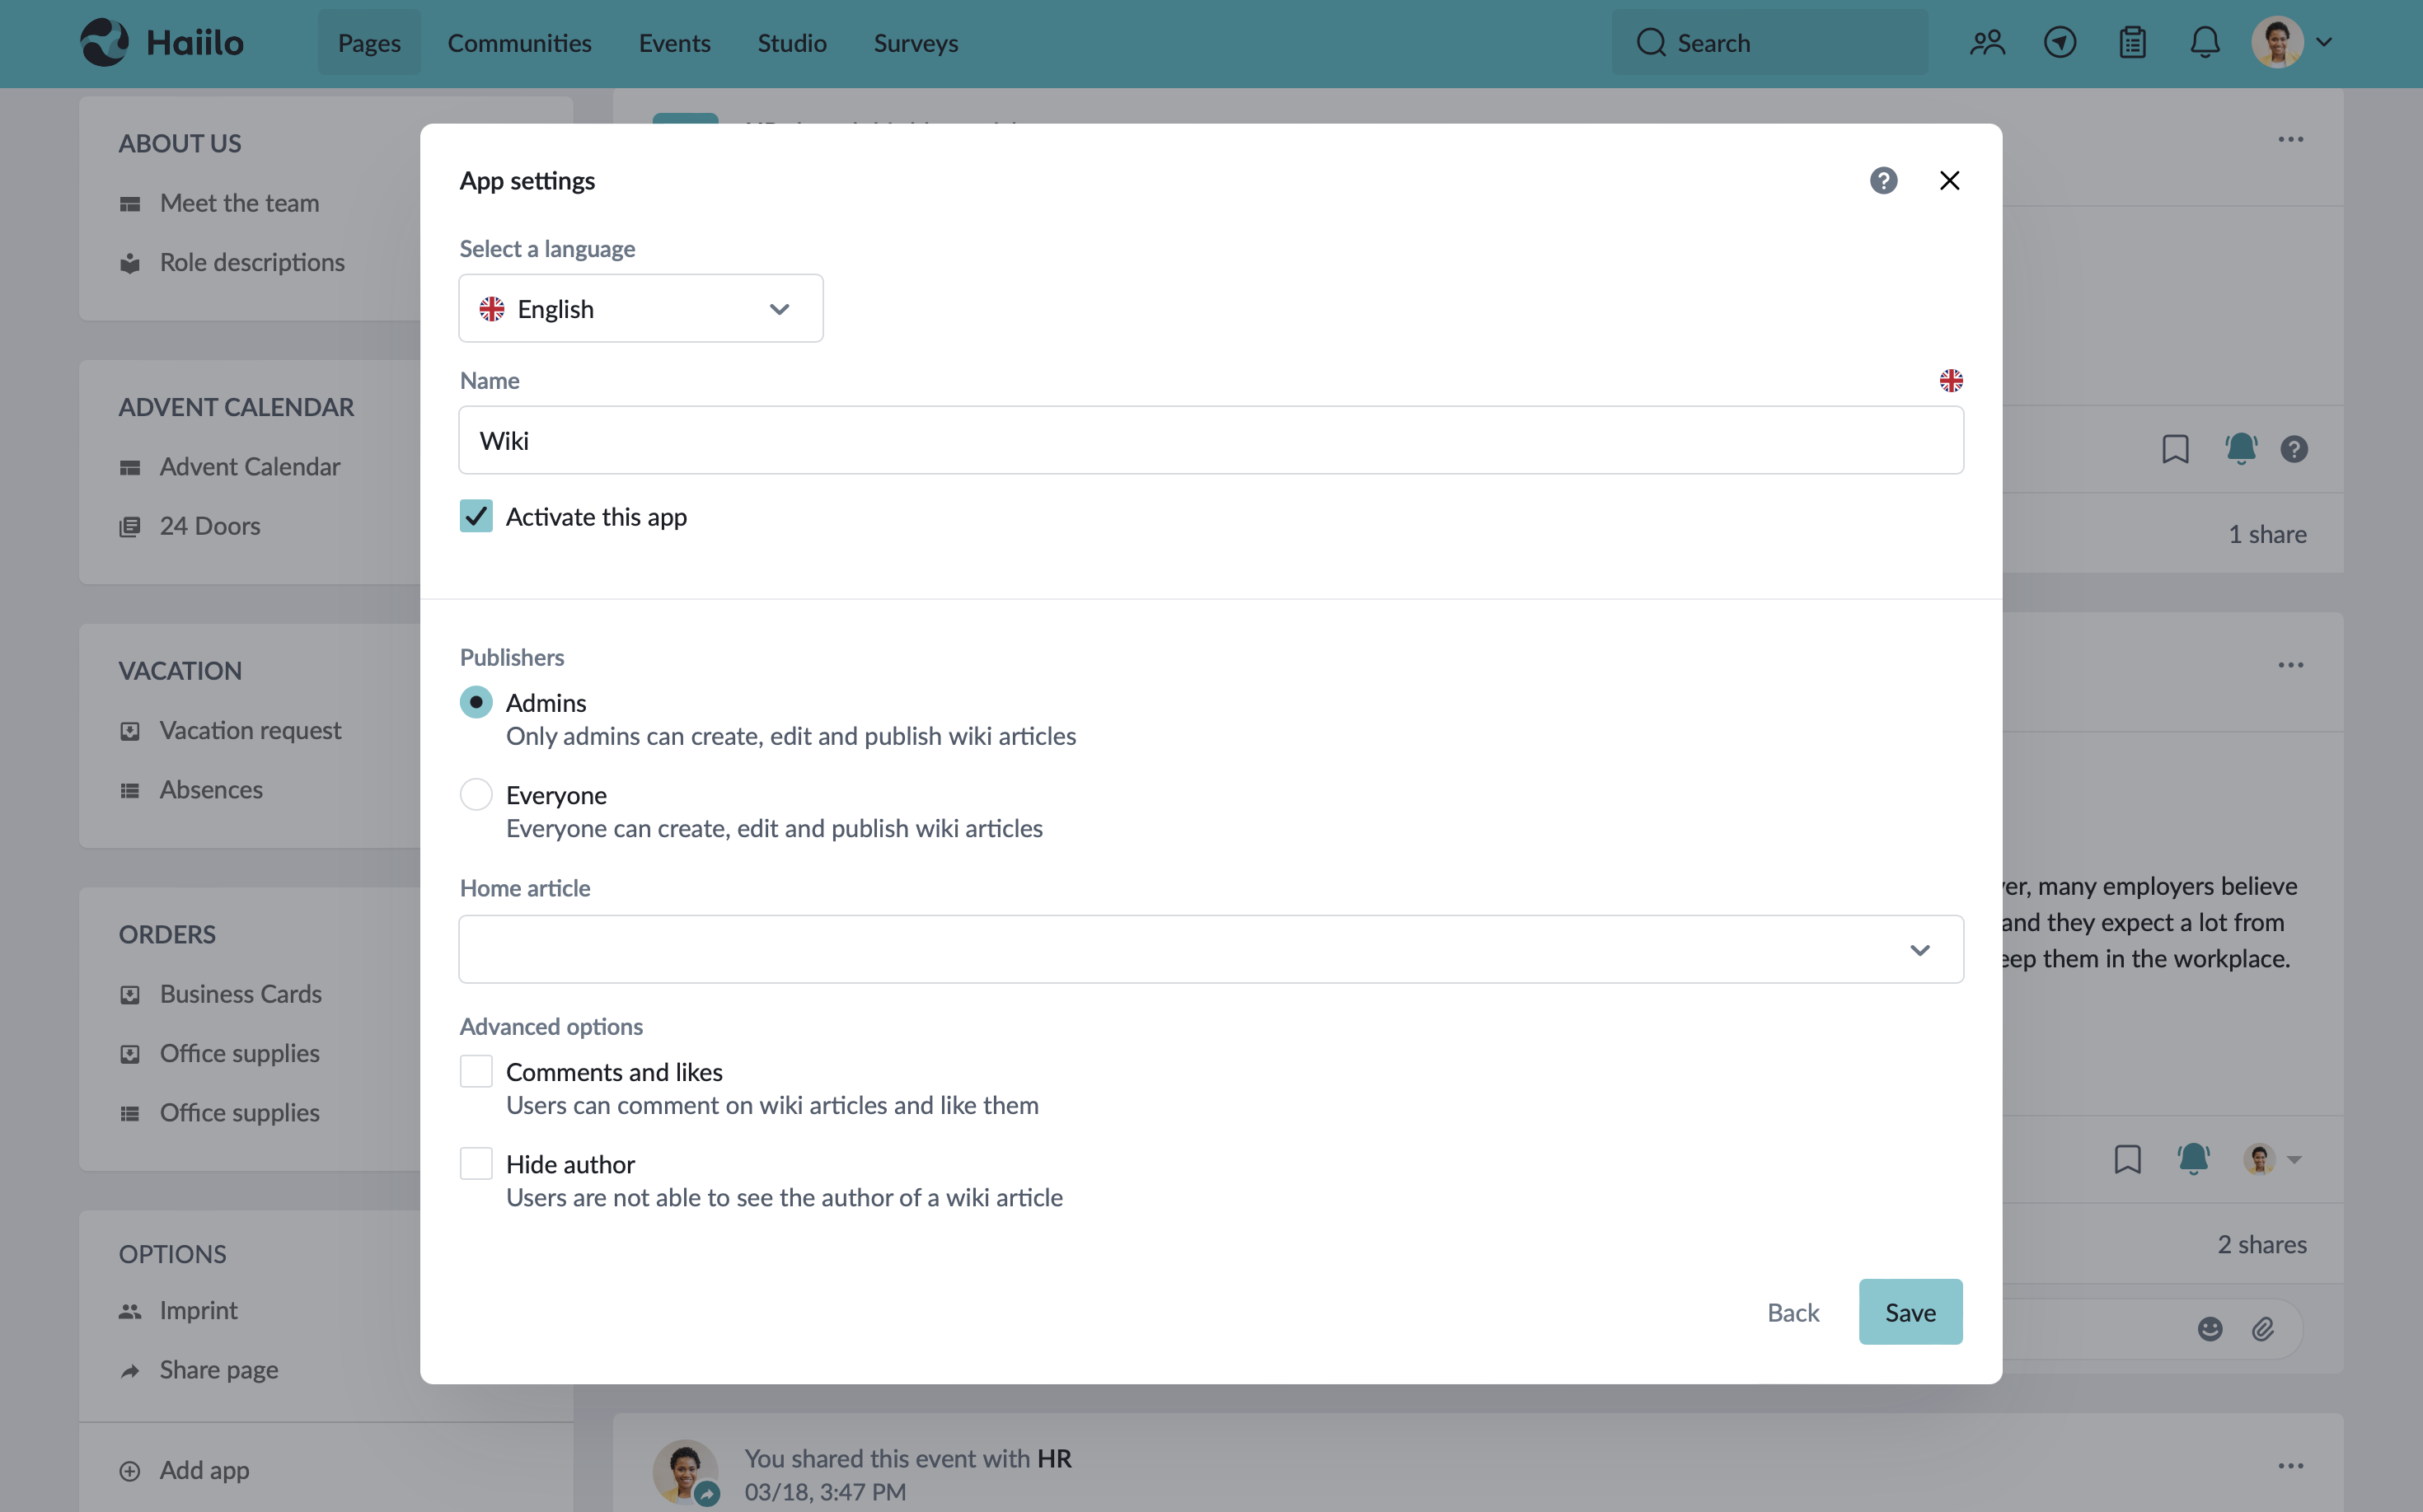Click the Share page arrow icon

tap(130, 1370)
